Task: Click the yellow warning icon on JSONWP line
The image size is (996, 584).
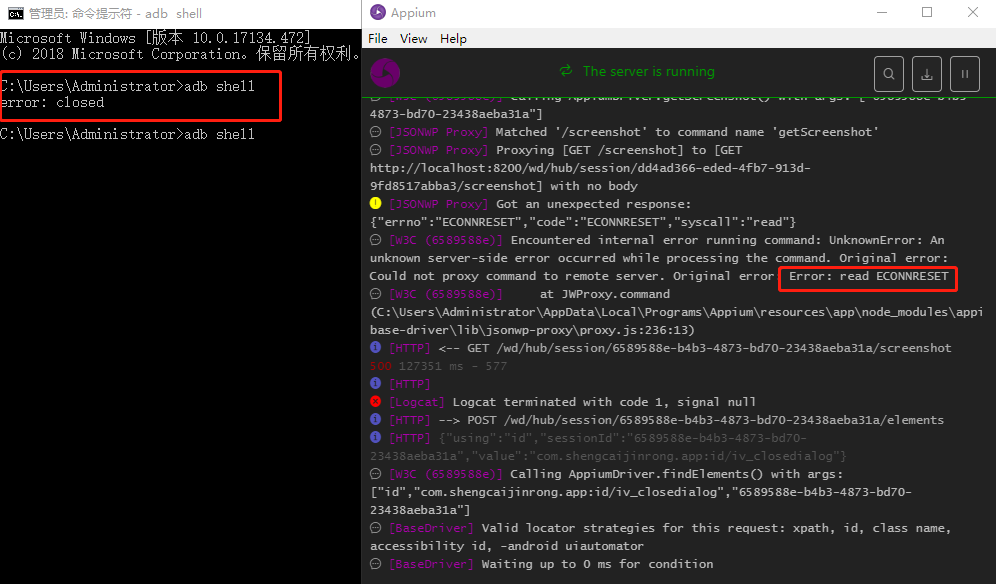Action: [375, 203]
